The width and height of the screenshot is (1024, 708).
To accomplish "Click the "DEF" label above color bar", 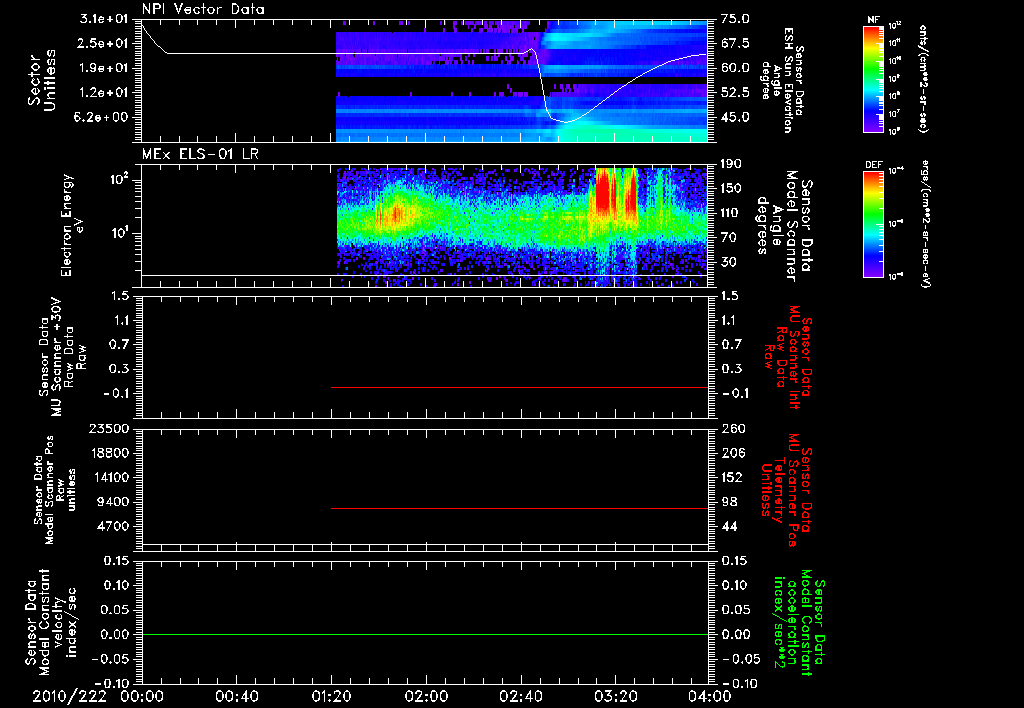I will click(x=873, y=165).
